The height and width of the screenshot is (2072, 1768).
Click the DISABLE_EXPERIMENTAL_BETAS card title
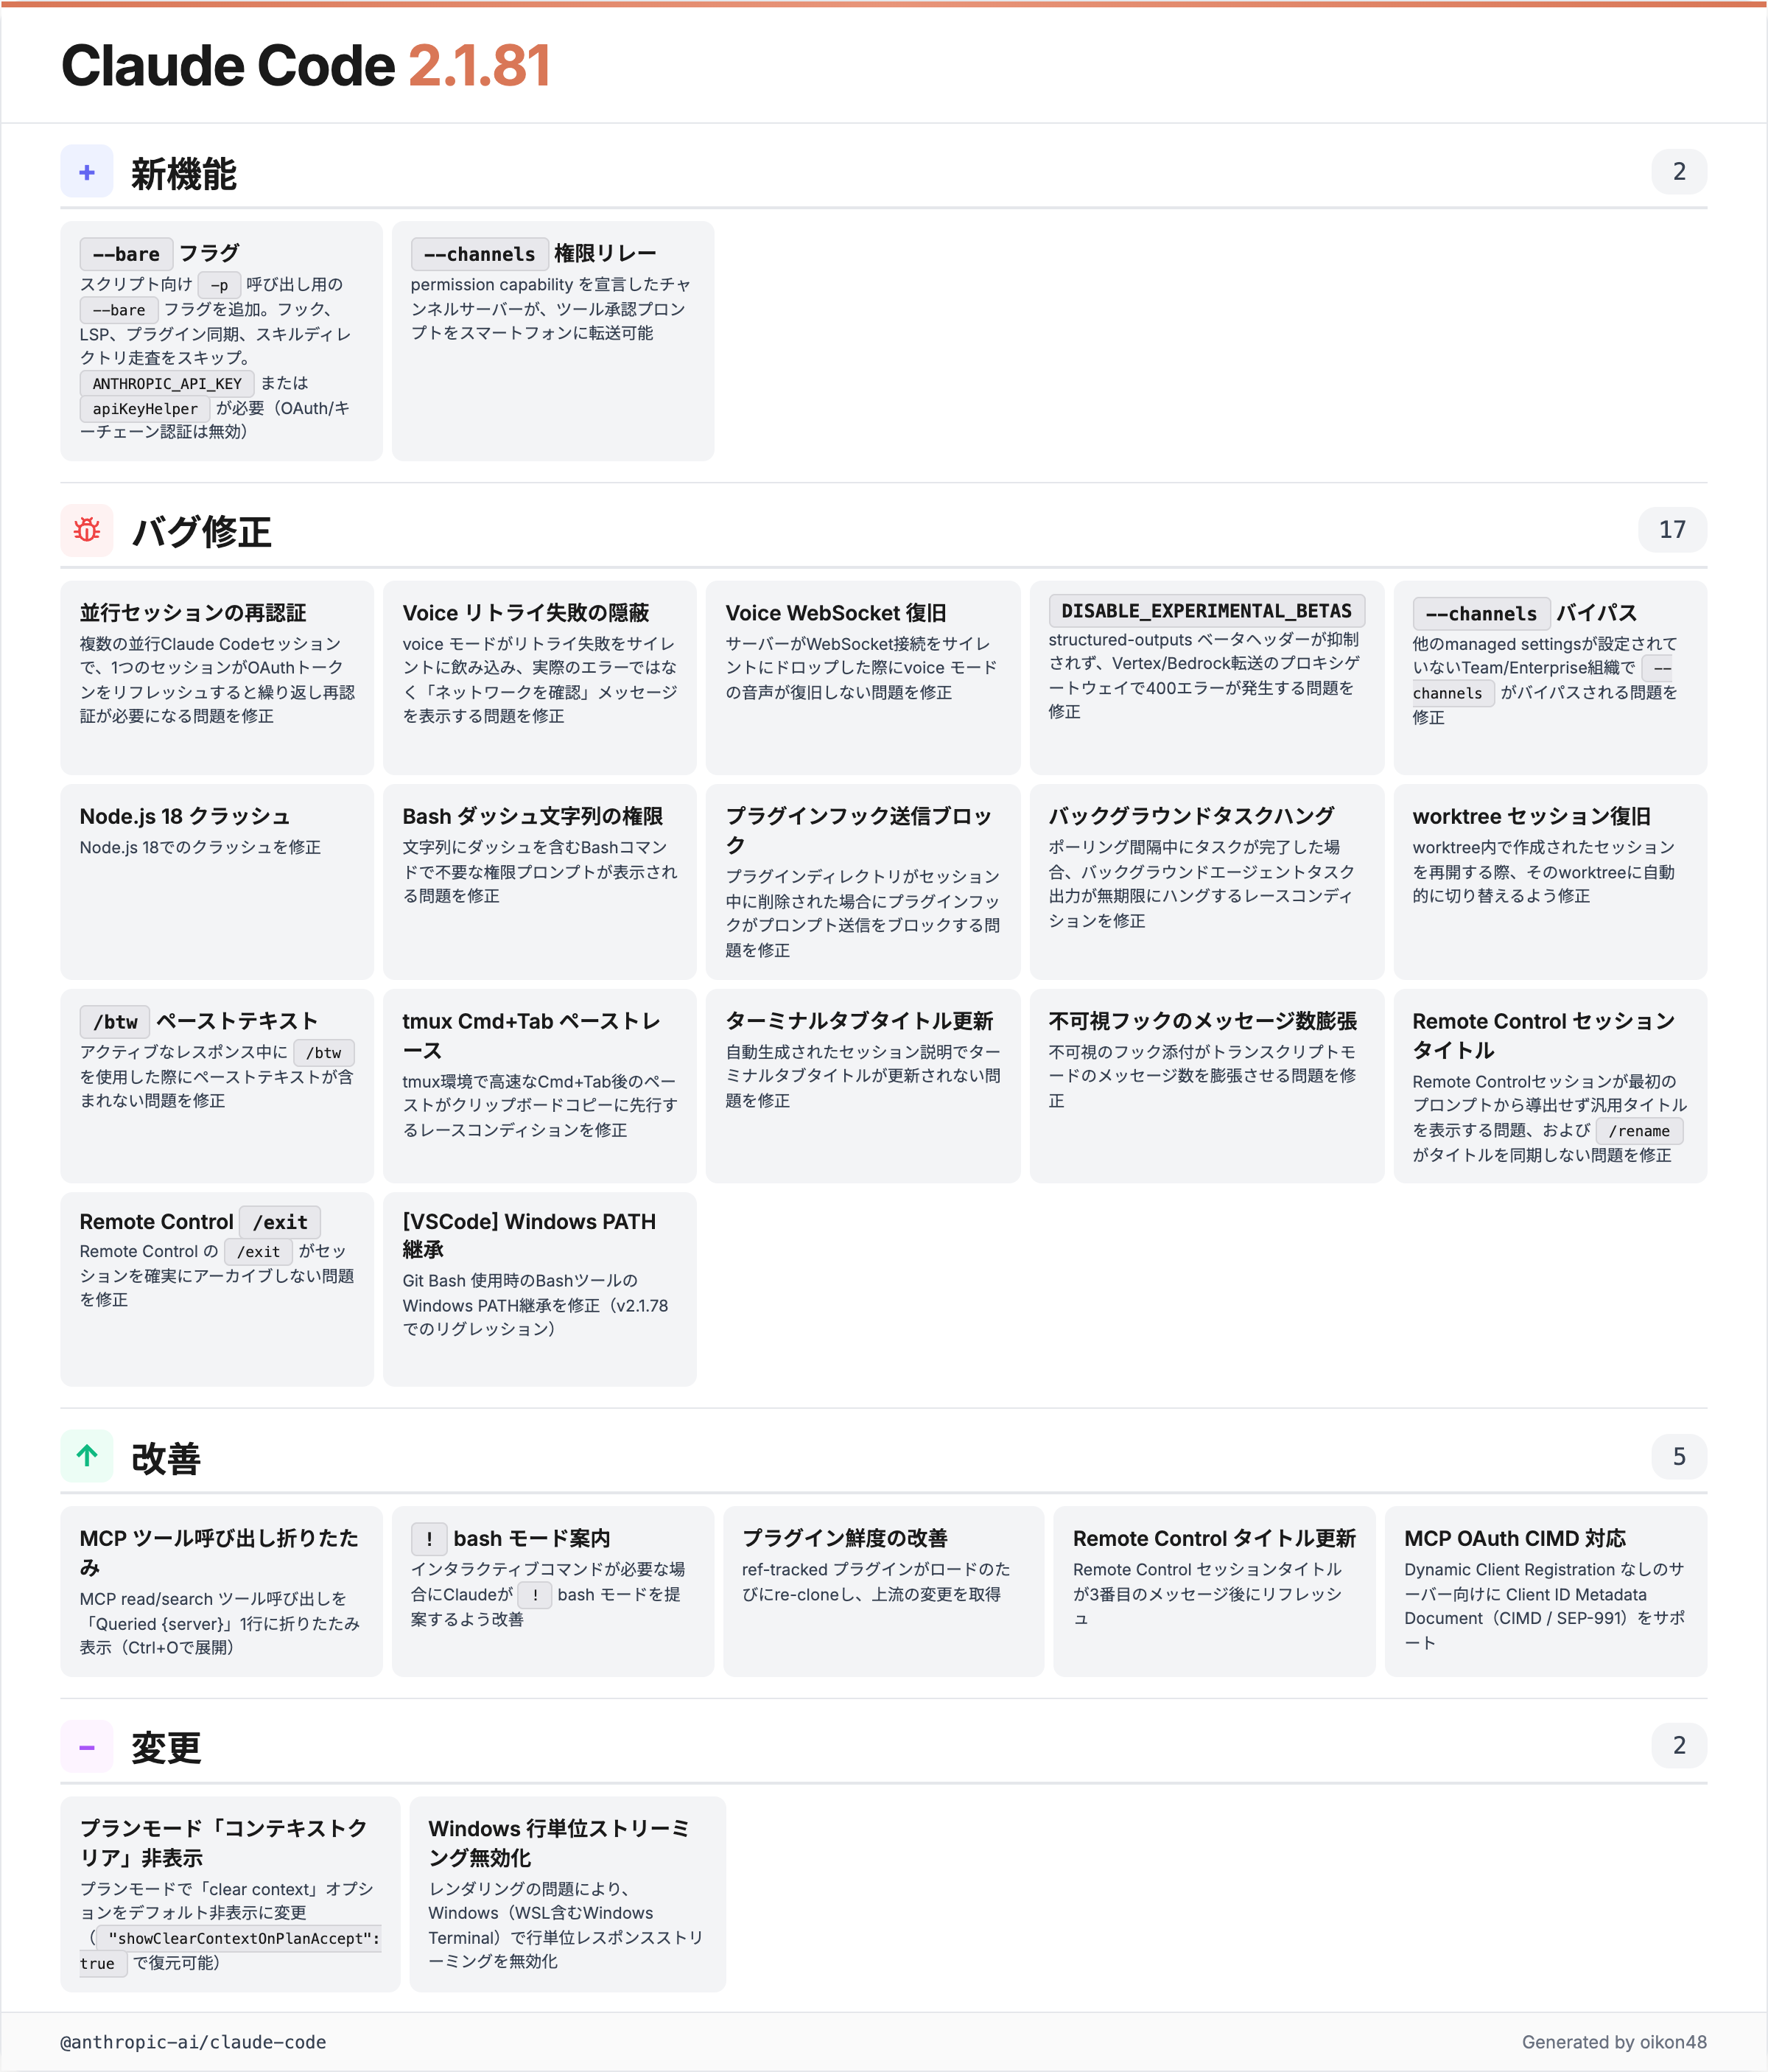[1207, 611]
